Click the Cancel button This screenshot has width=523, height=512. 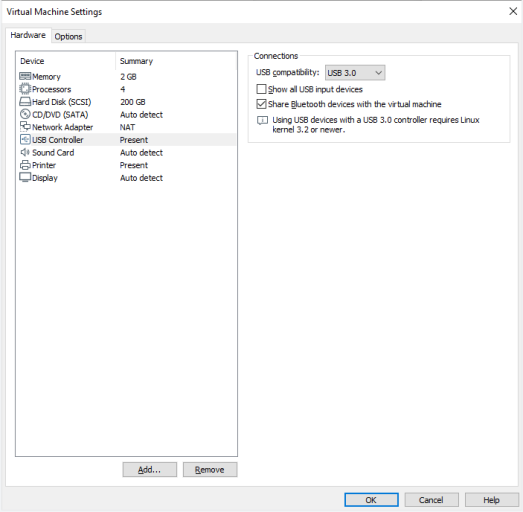pyautogui.click(x=431, y=500)
